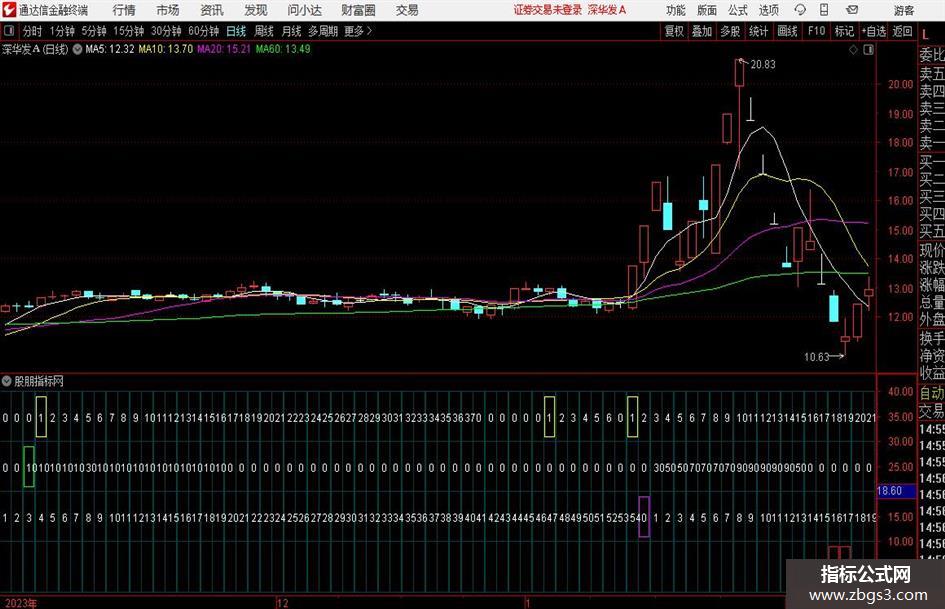Click the diamond icon at chart top right
The height and width of the screenshot is (609, 945).
click(x=853, y=50)
